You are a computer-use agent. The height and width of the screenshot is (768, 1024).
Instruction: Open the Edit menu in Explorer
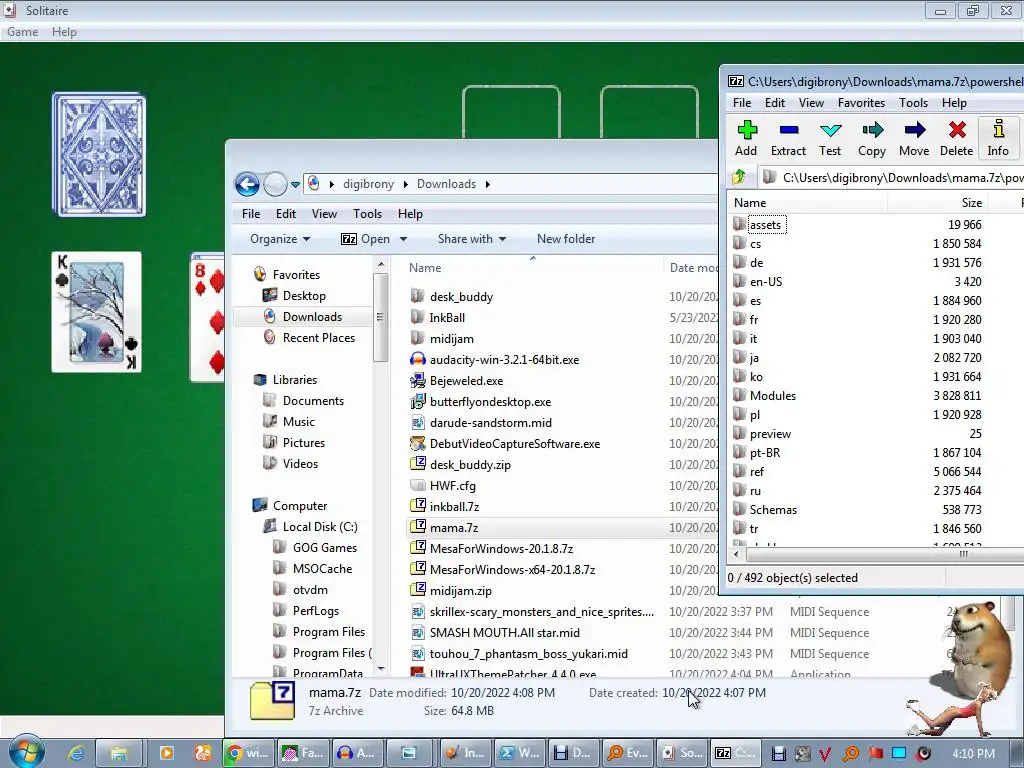(x=285, y=214)
